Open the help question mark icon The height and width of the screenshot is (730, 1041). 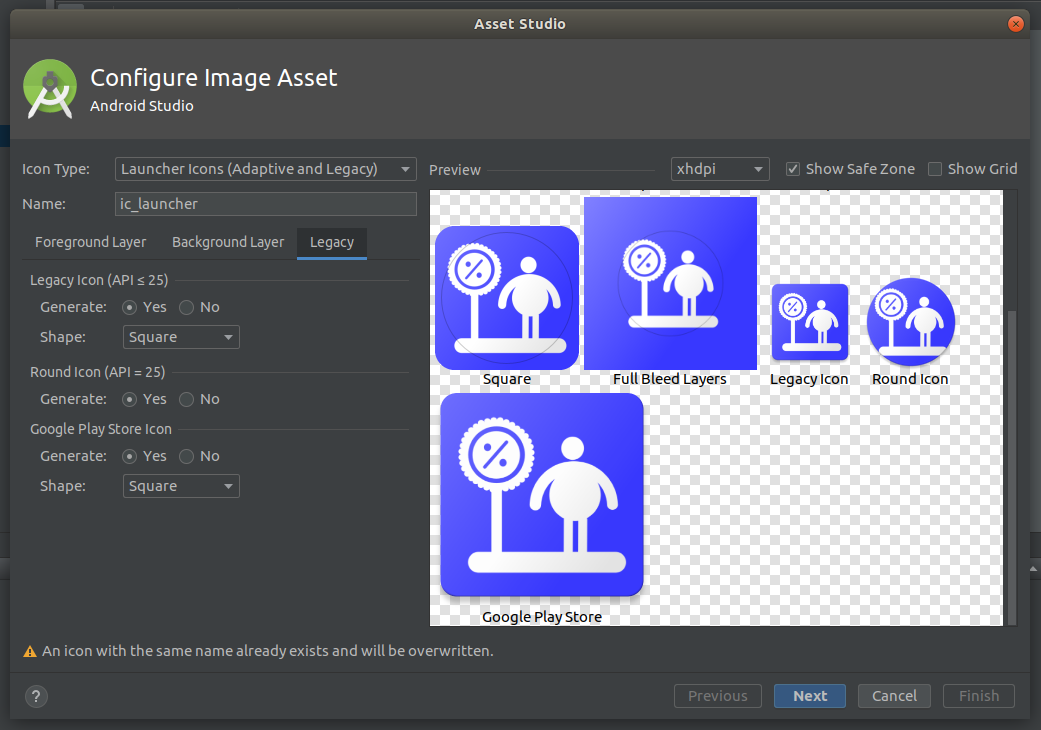(36, 696)
